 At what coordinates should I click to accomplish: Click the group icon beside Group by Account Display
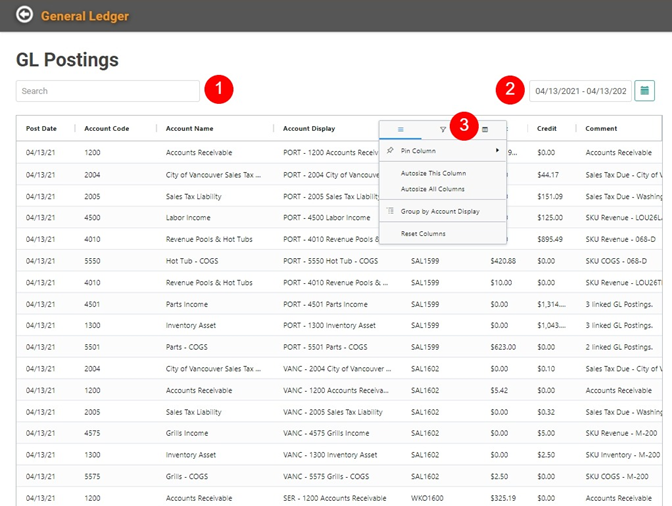pyautogui.click(x=390, y=212)
